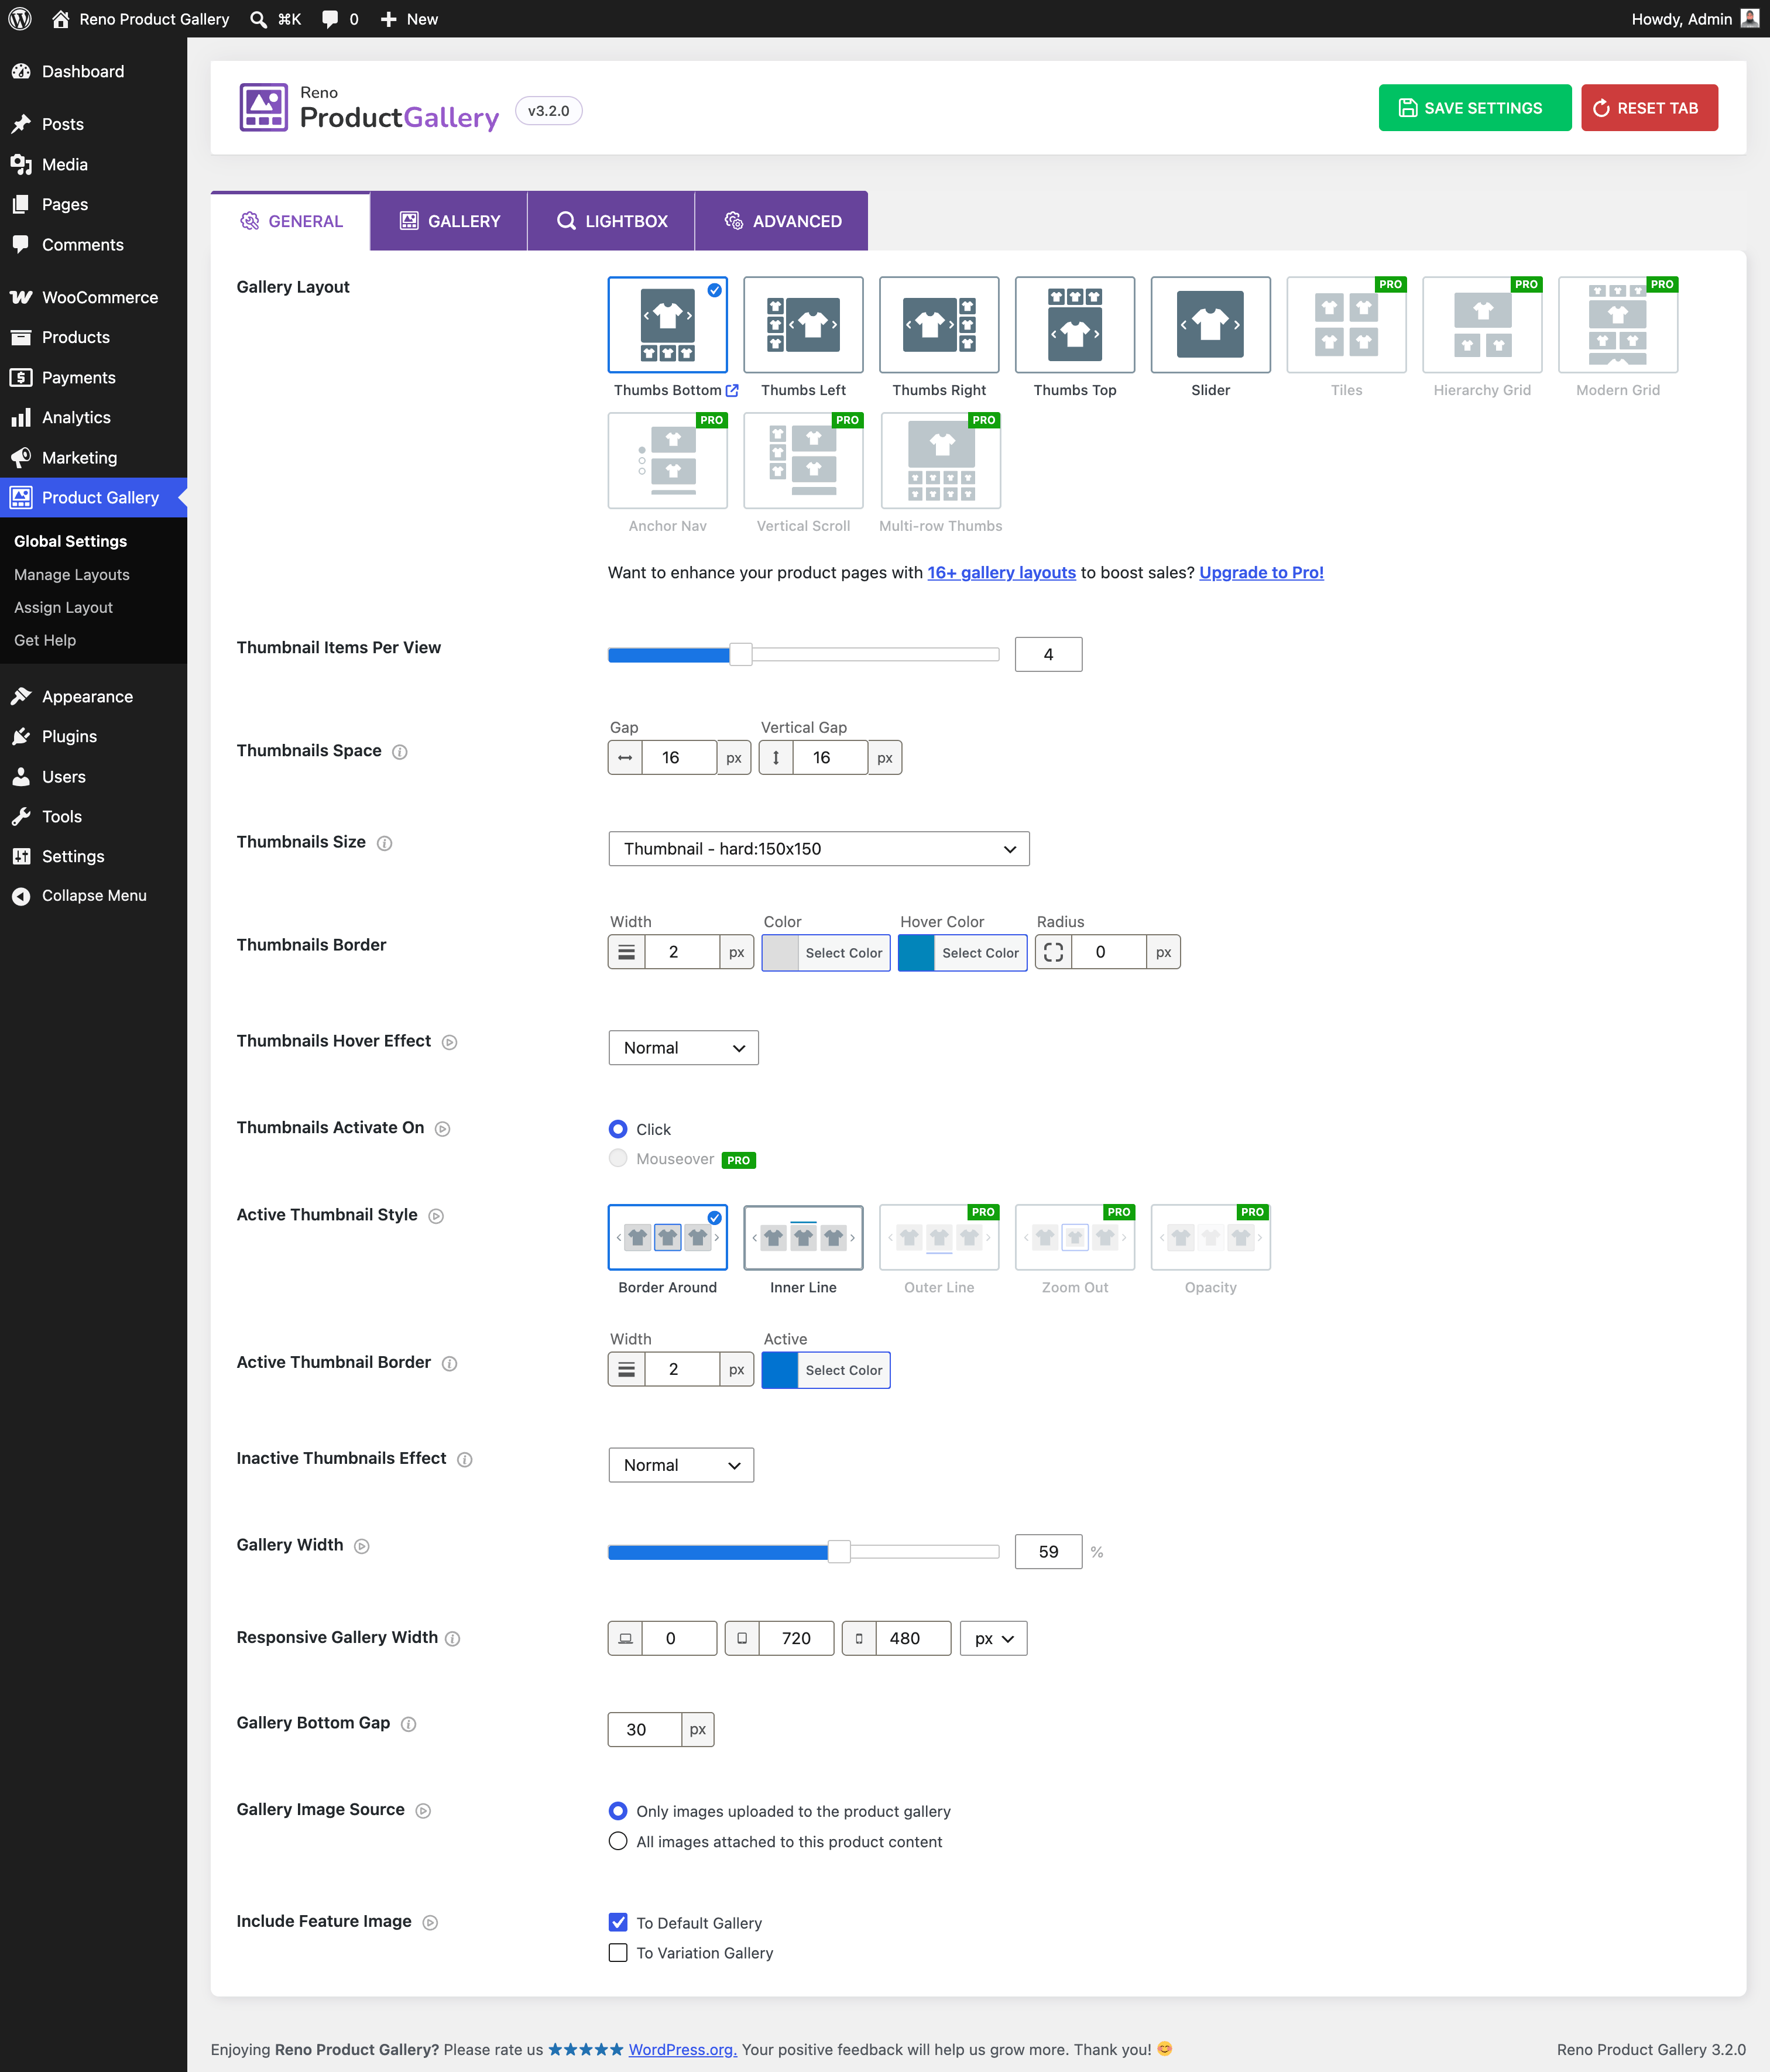Choose the Modern Grid PRO layout
Viewport: 1770px width, 2072px height.
pos(1618,324)
